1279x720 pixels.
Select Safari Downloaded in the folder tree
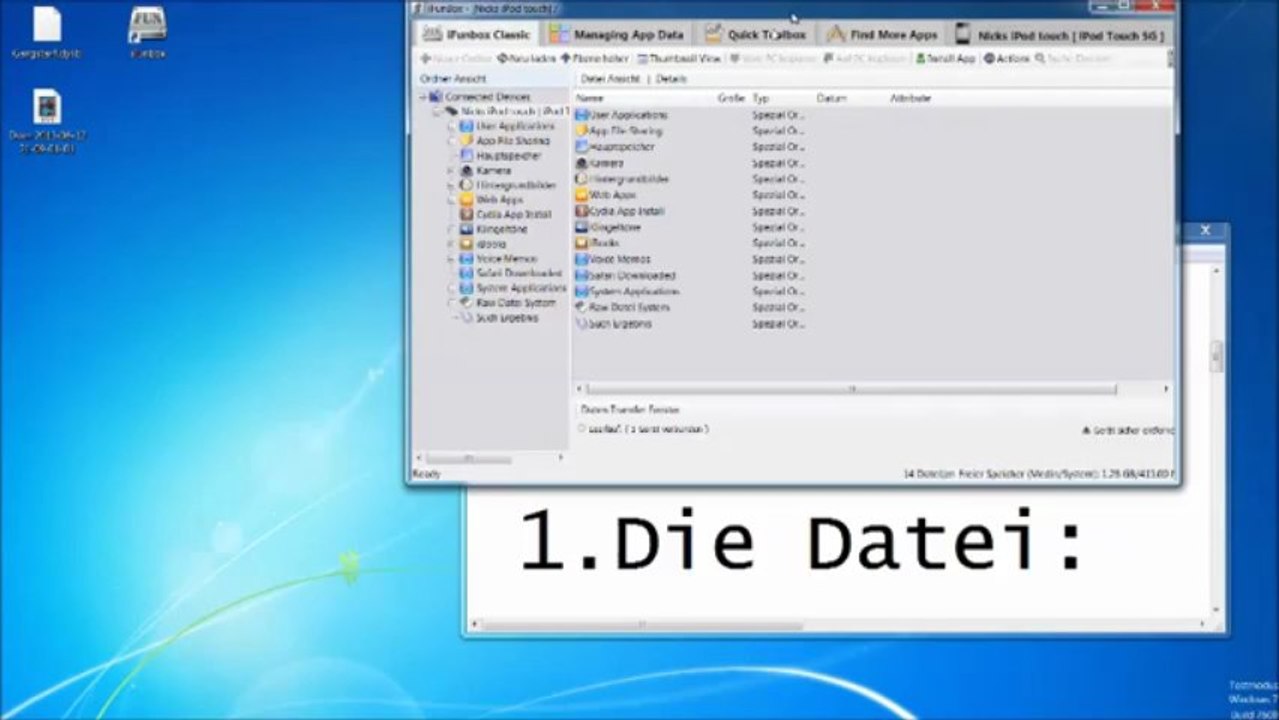point(519,273)
